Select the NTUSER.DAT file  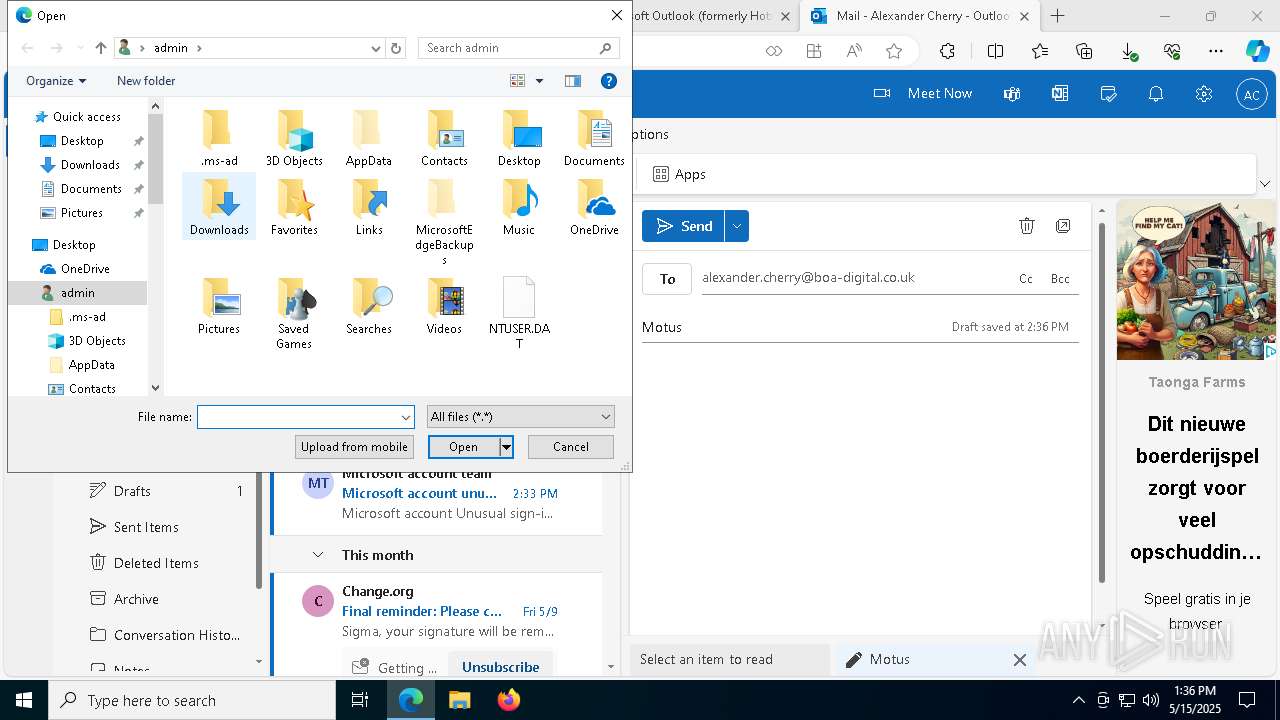519,313
